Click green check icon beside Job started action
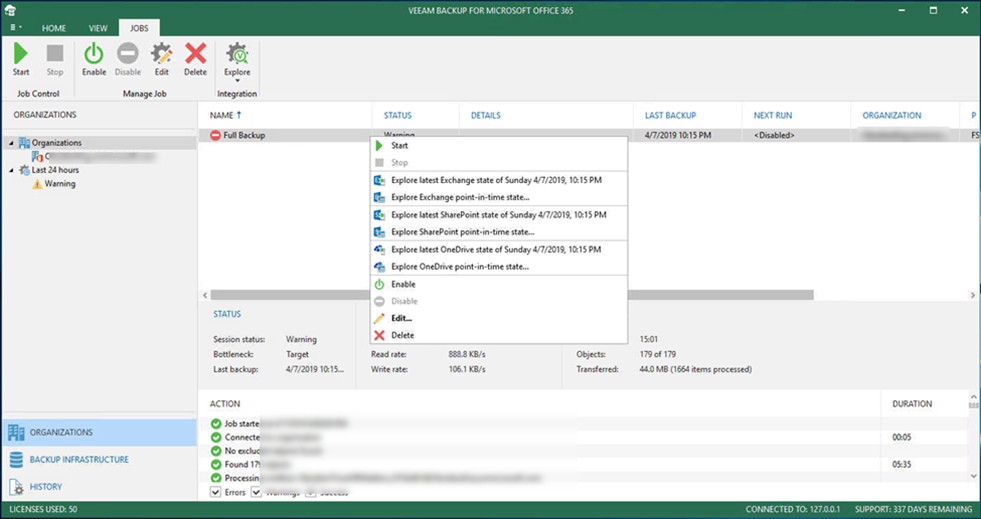Viewport: 981px width, 519px height. 216,423
